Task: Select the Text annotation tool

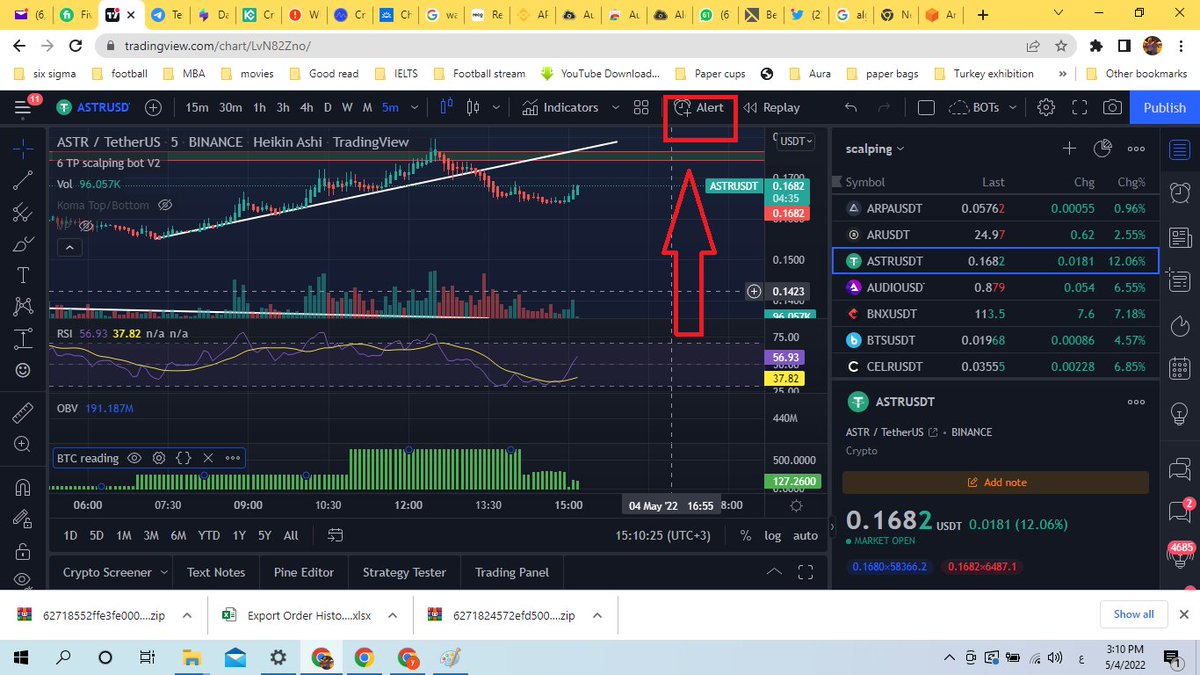Action: pos(23,275)
